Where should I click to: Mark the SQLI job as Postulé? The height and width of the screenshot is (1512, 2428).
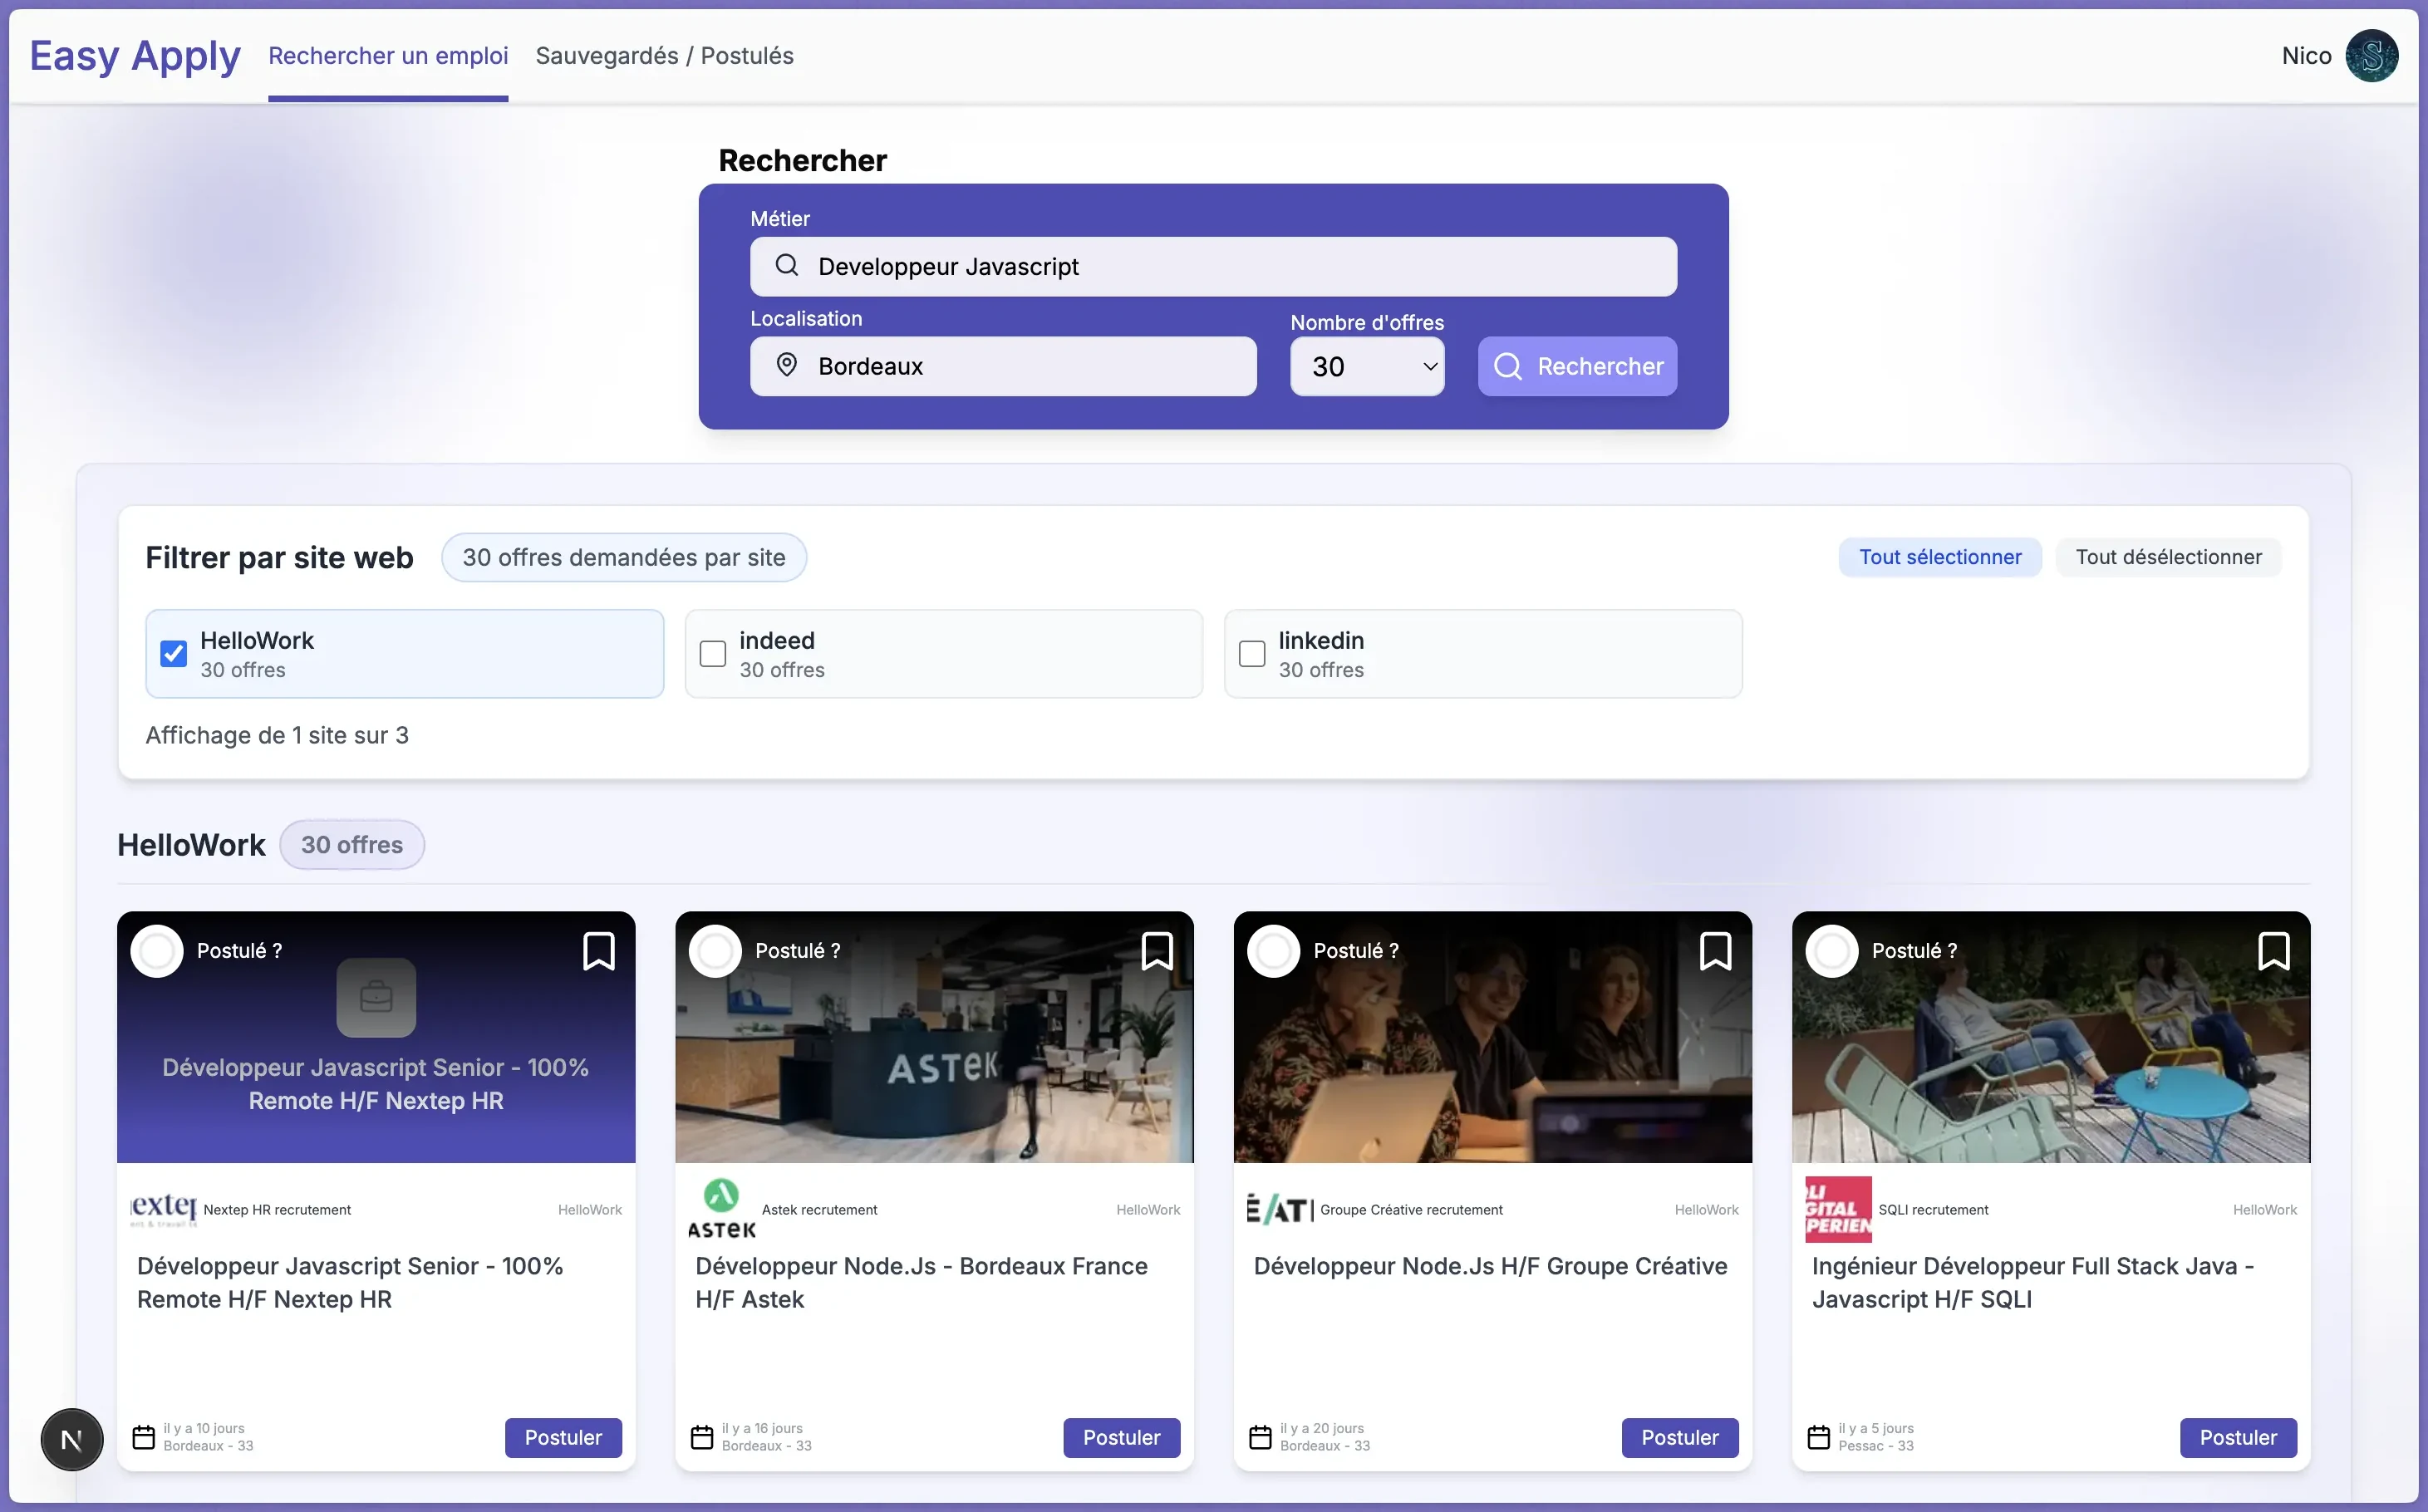pyautogui.click(x=1832, y=951)
